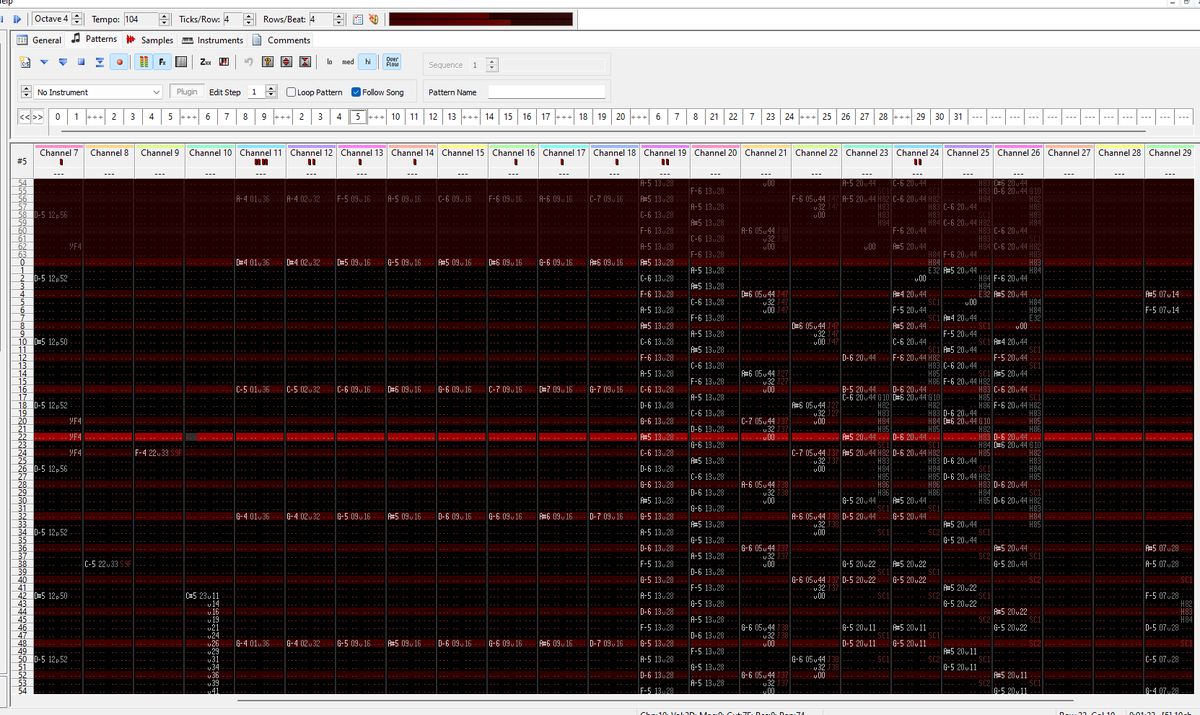Click the list icon beside Rows/Beat
Viewport: 1200px width, 715px height.
point(358,19)
